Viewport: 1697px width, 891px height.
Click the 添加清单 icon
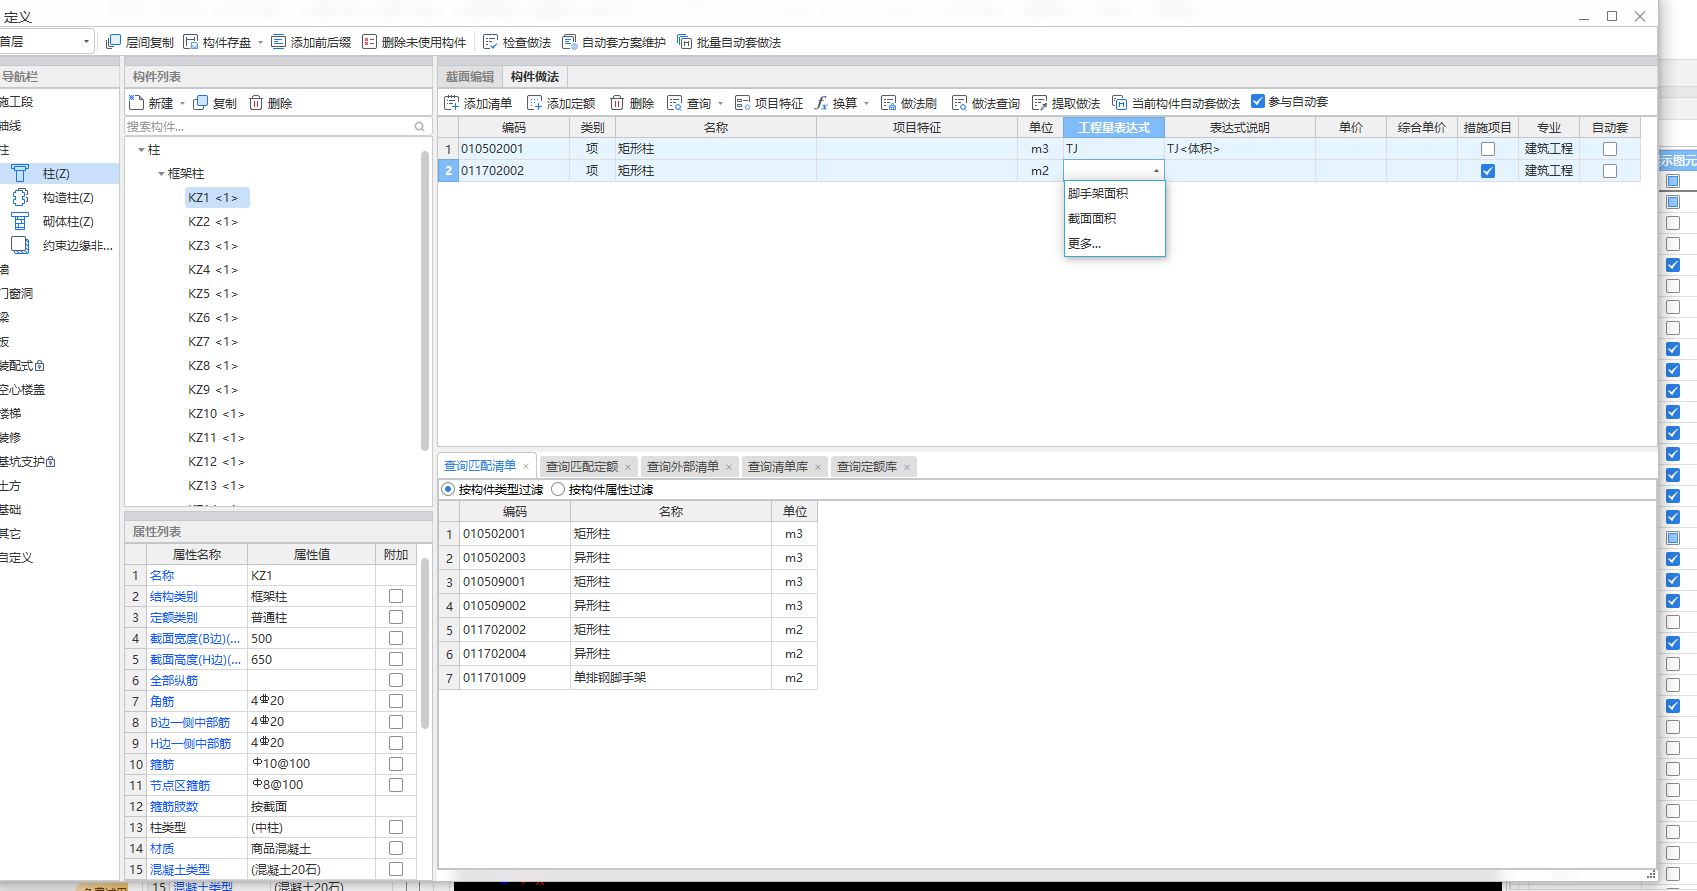pos(452,103)
